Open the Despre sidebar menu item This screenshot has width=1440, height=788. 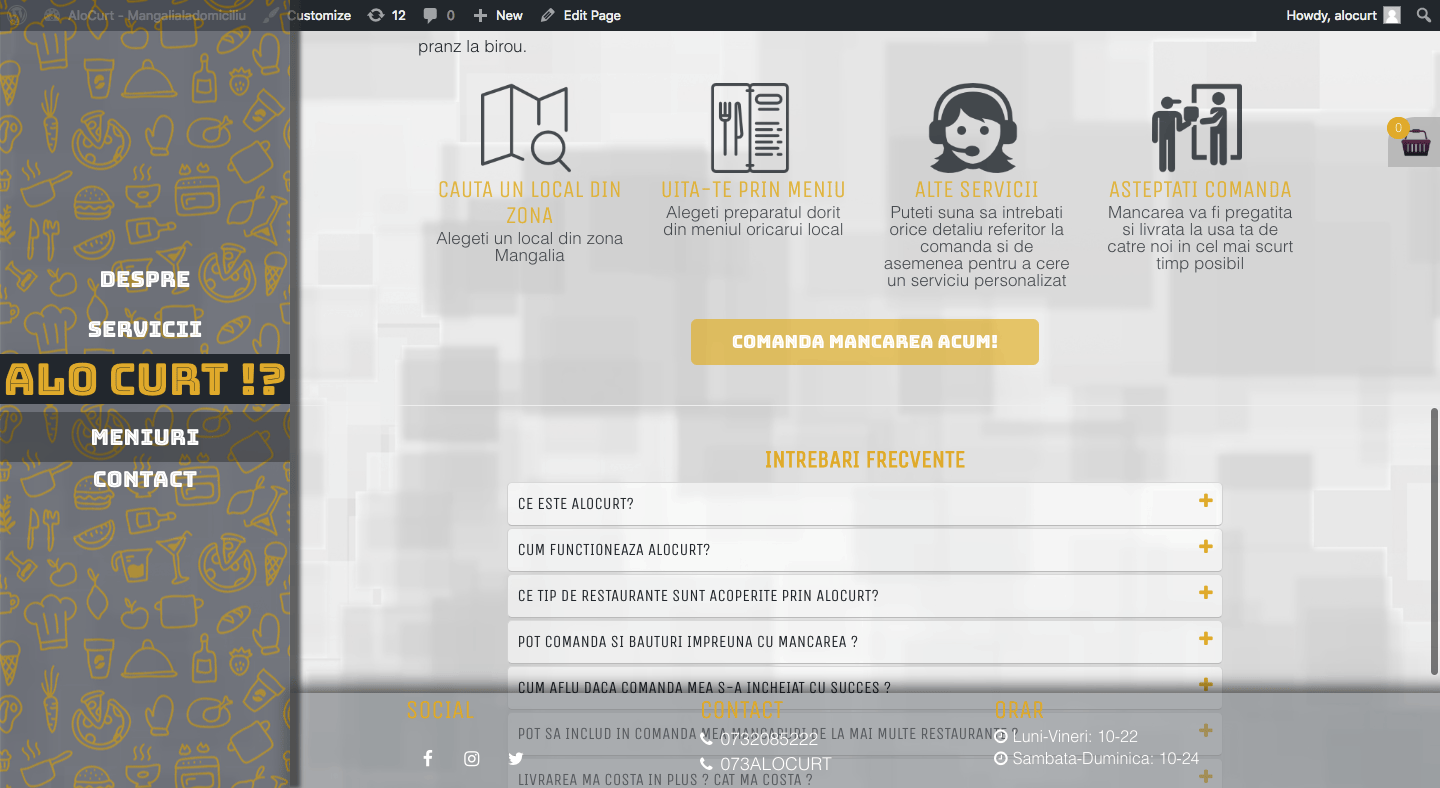(x=145, y=279)
